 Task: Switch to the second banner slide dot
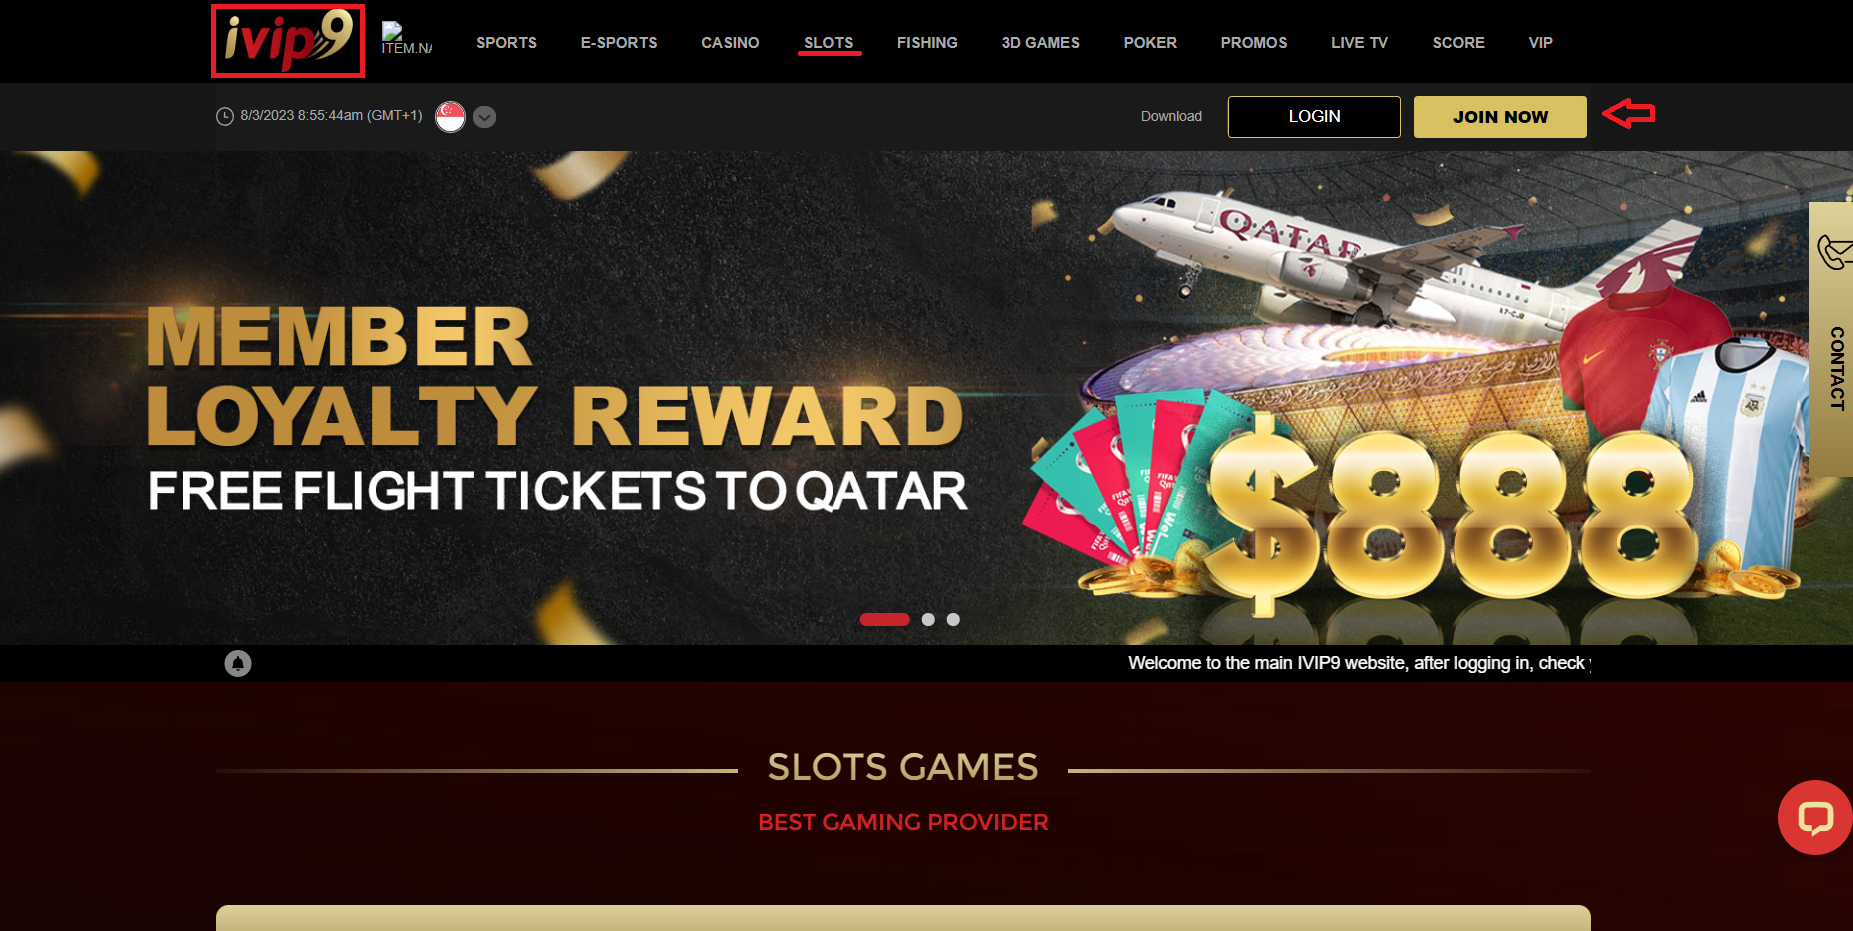point(928,620)
